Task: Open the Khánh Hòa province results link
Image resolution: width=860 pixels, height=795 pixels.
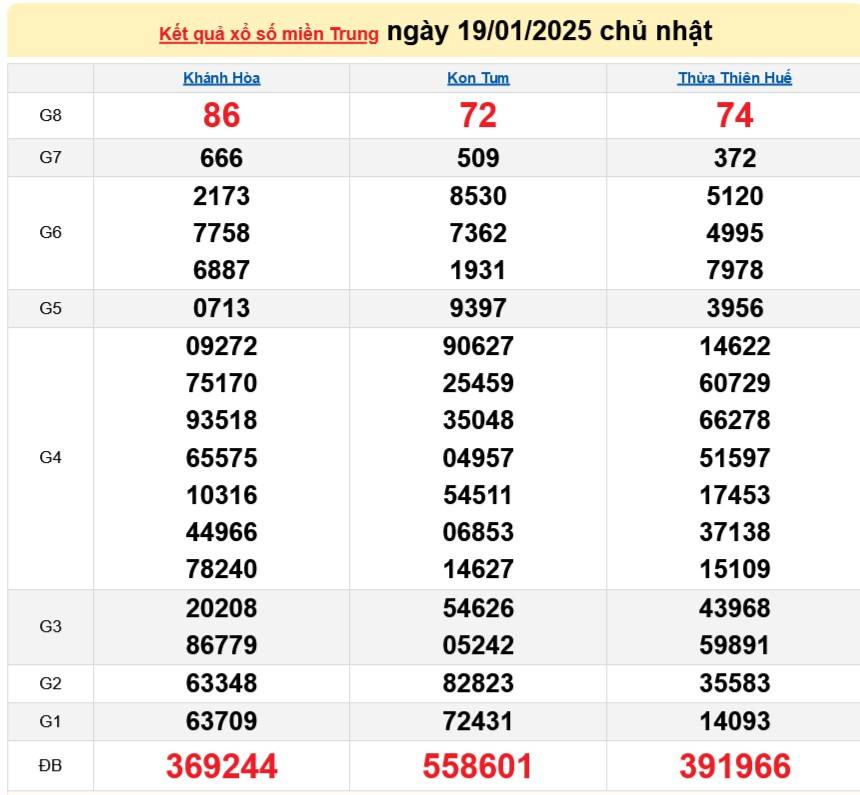Action: click(x=222, y=78)
